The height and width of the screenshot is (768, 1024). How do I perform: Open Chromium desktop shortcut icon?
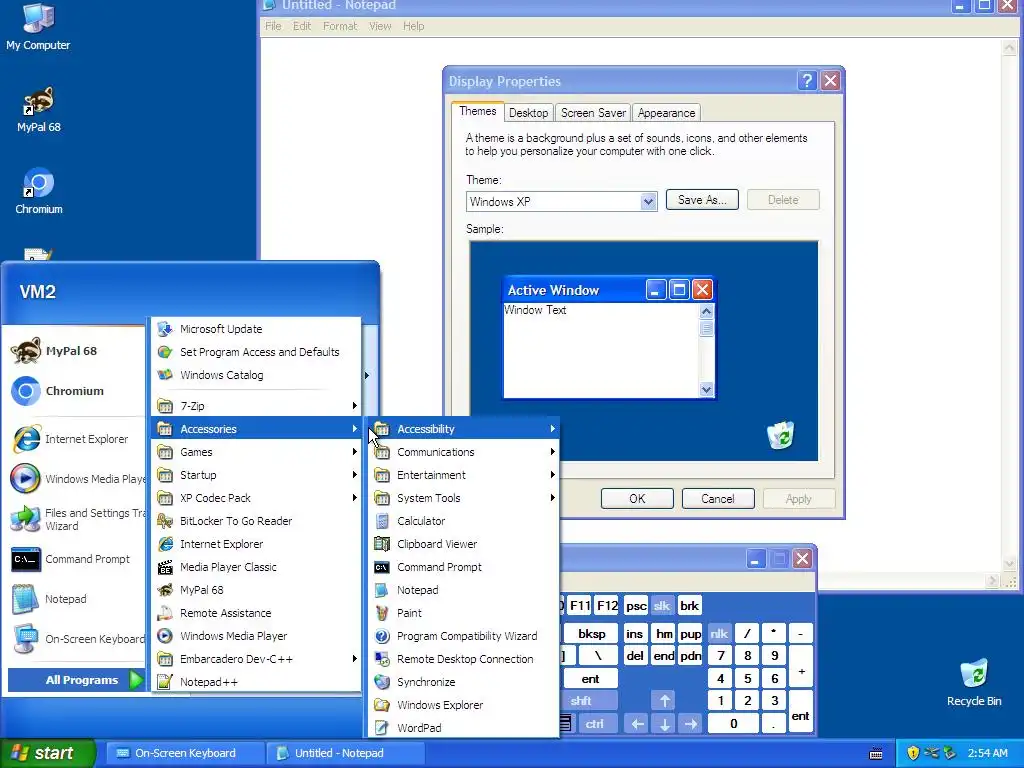tap(39, 191)
